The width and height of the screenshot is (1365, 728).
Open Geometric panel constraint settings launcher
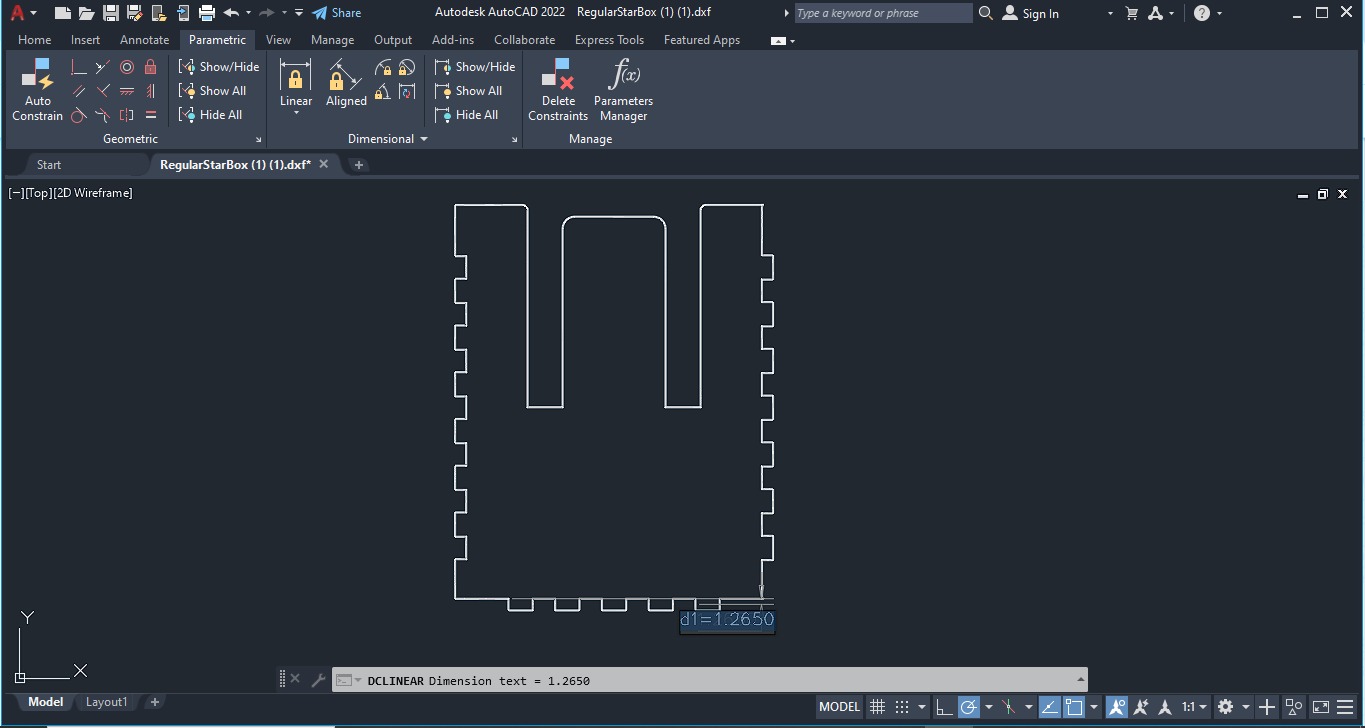click(x=259, y=140)
